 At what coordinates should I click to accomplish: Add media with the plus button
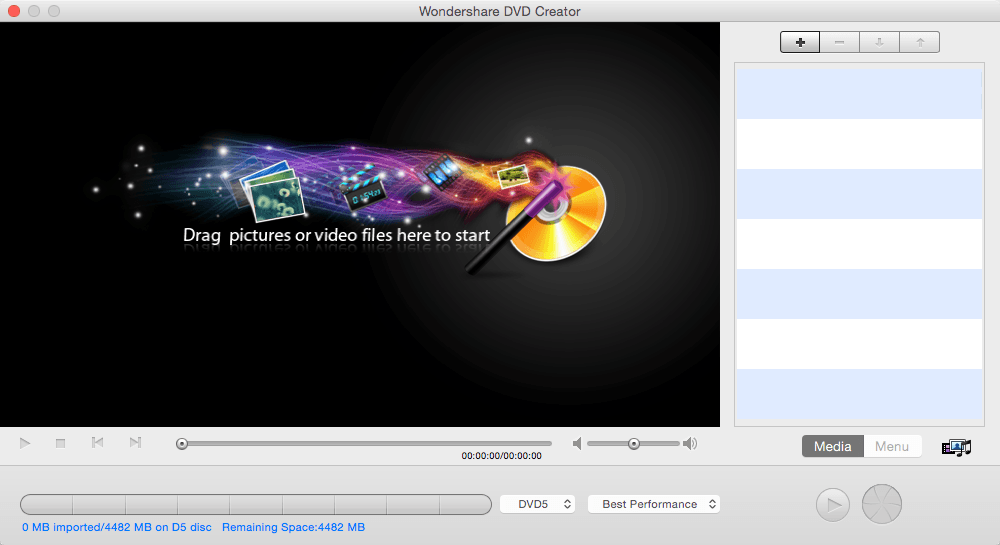click(x=800, y=43)
